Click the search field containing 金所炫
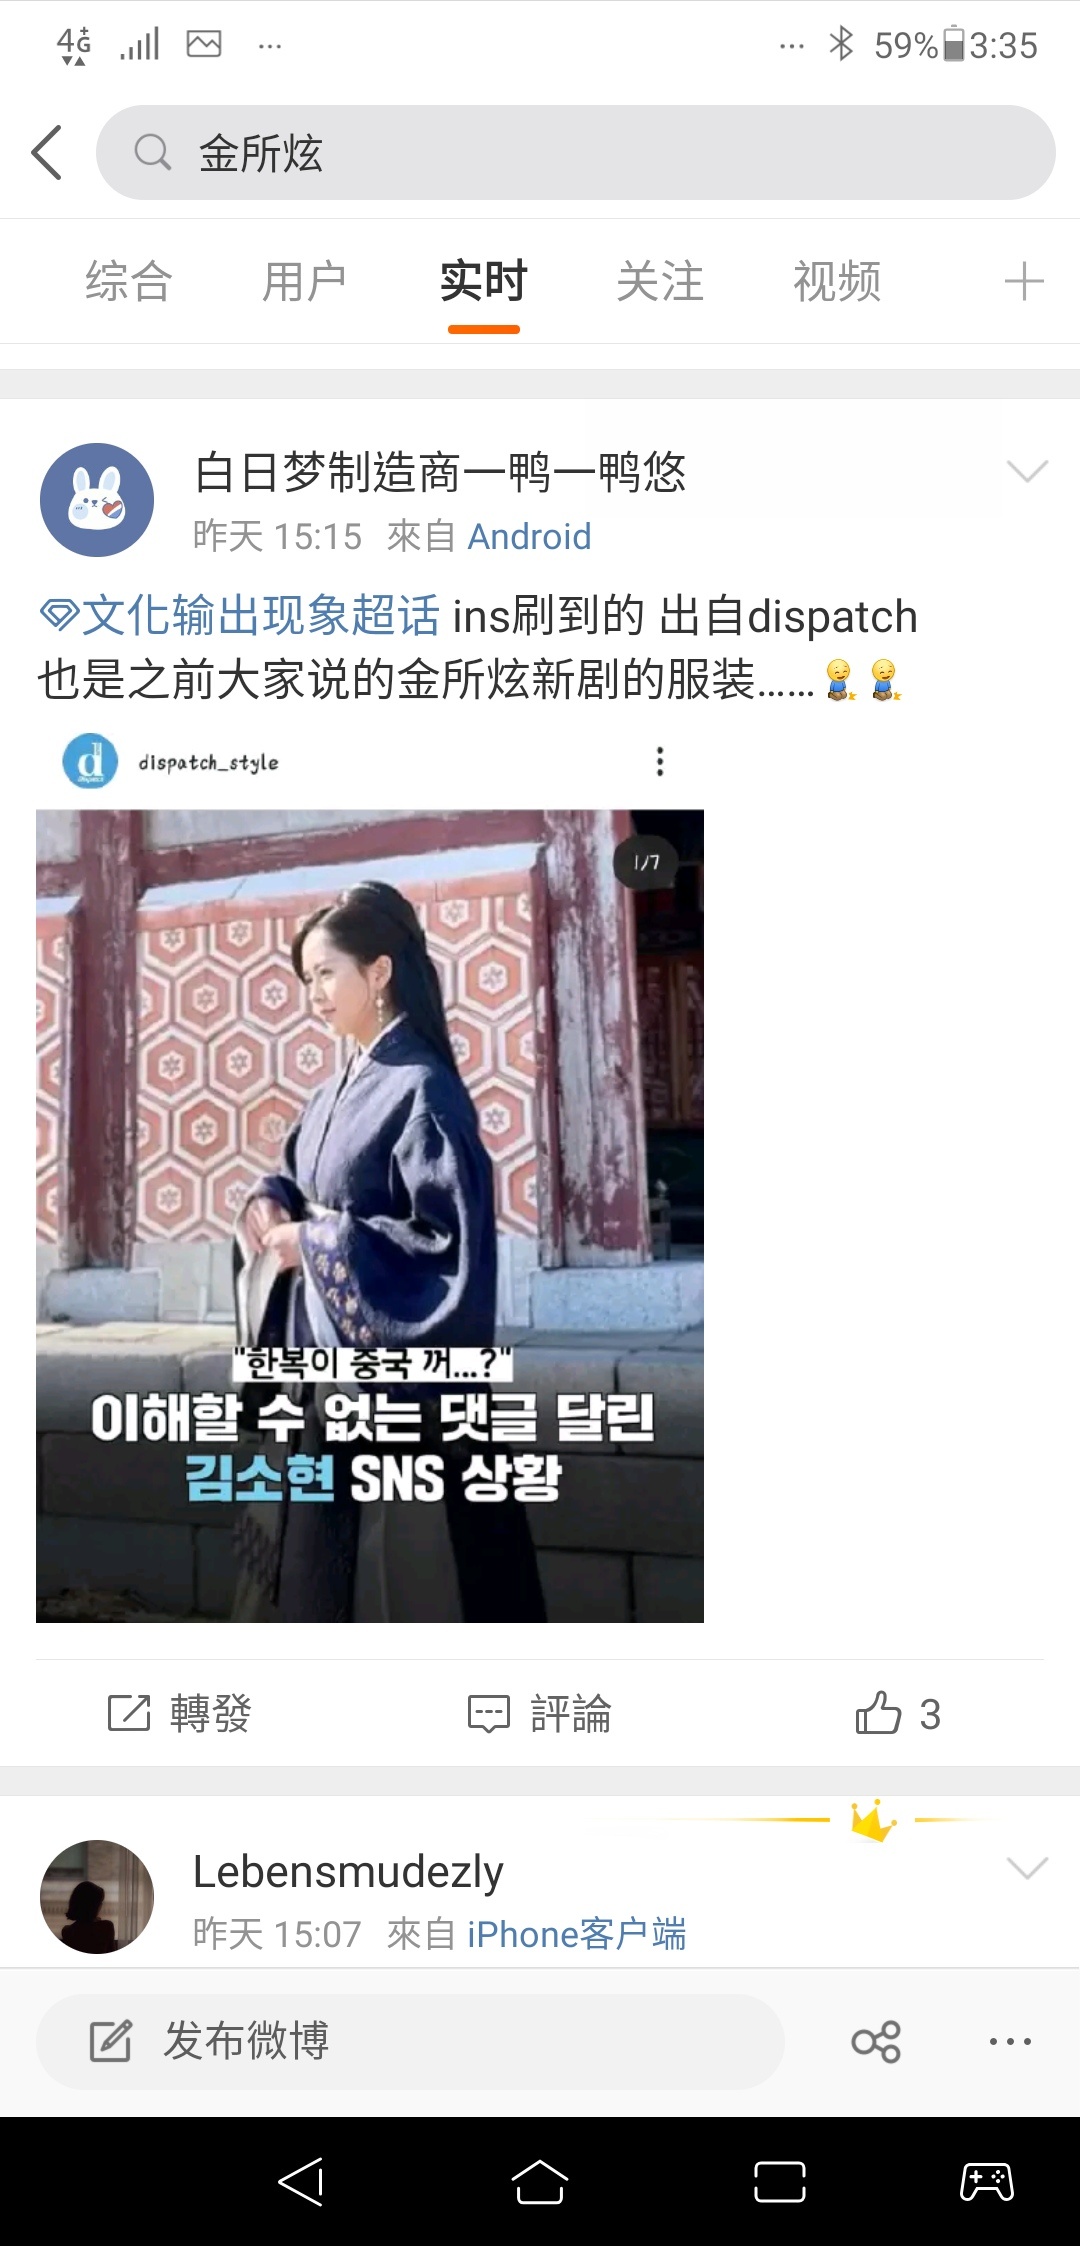 click(x=575, y=153)
